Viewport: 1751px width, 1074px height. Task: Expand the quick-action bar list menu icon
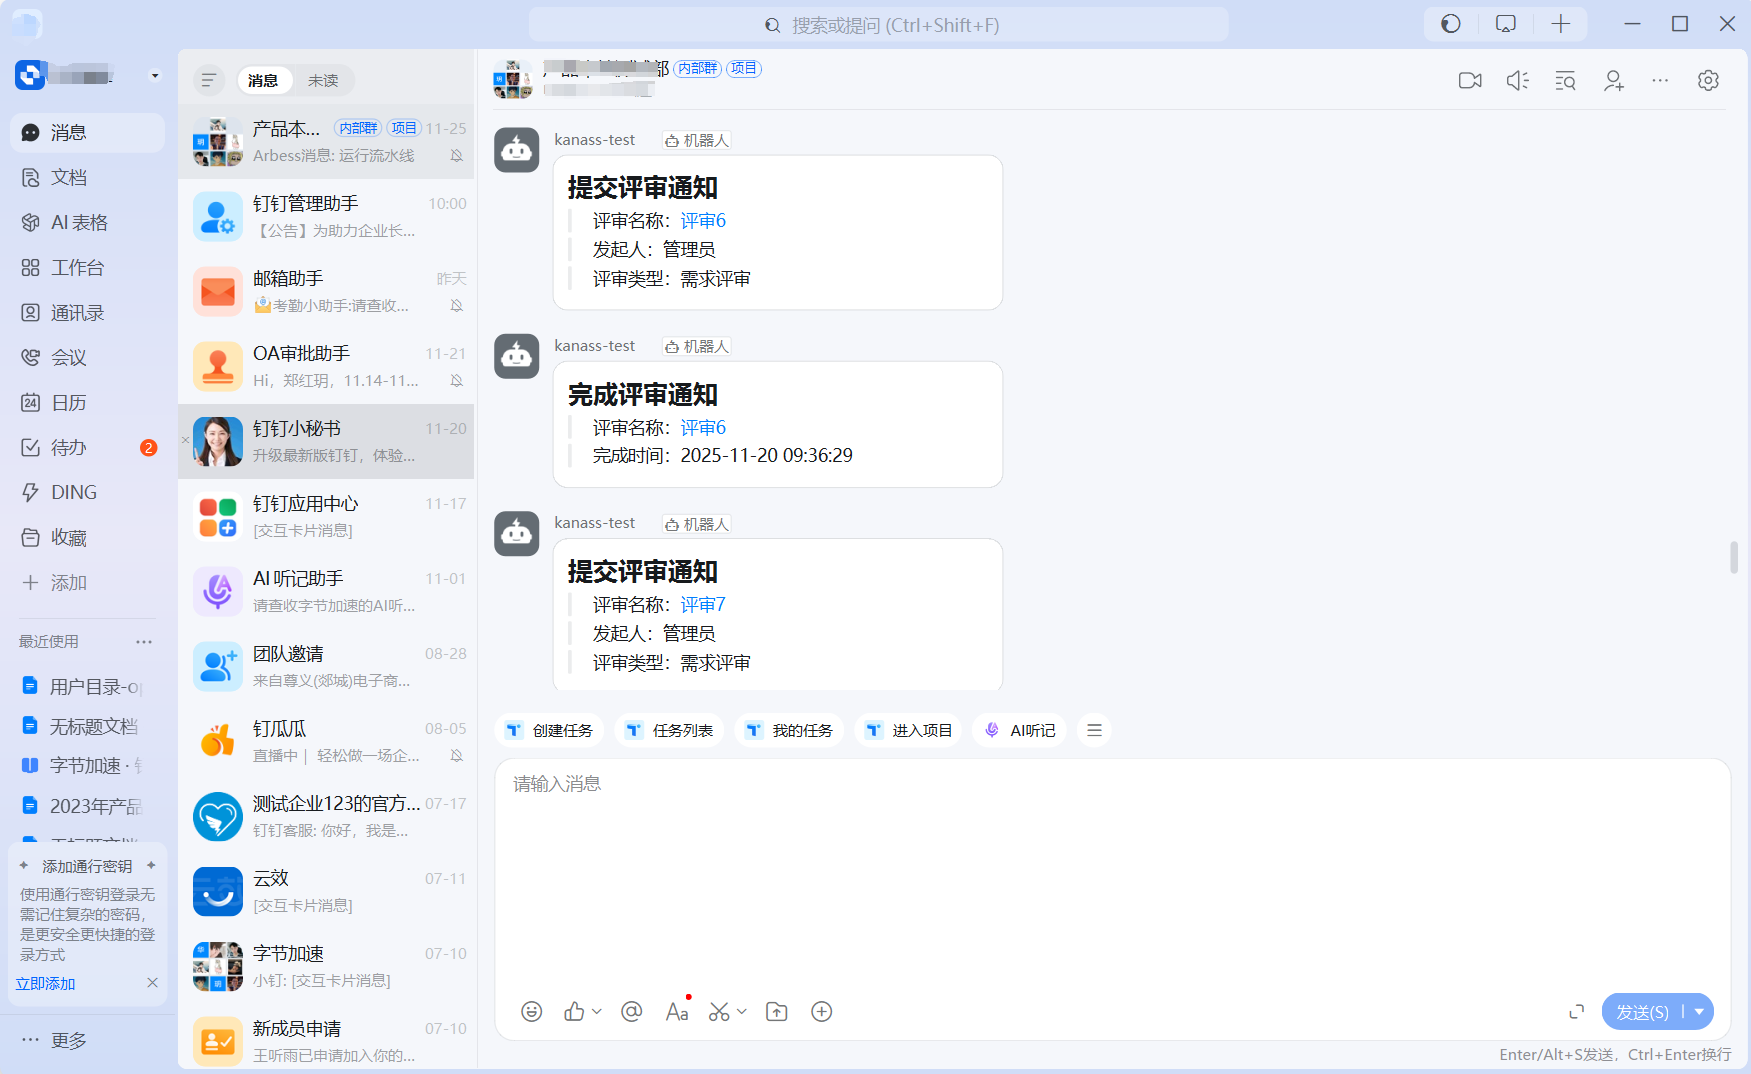click(x=1094, y=730)
